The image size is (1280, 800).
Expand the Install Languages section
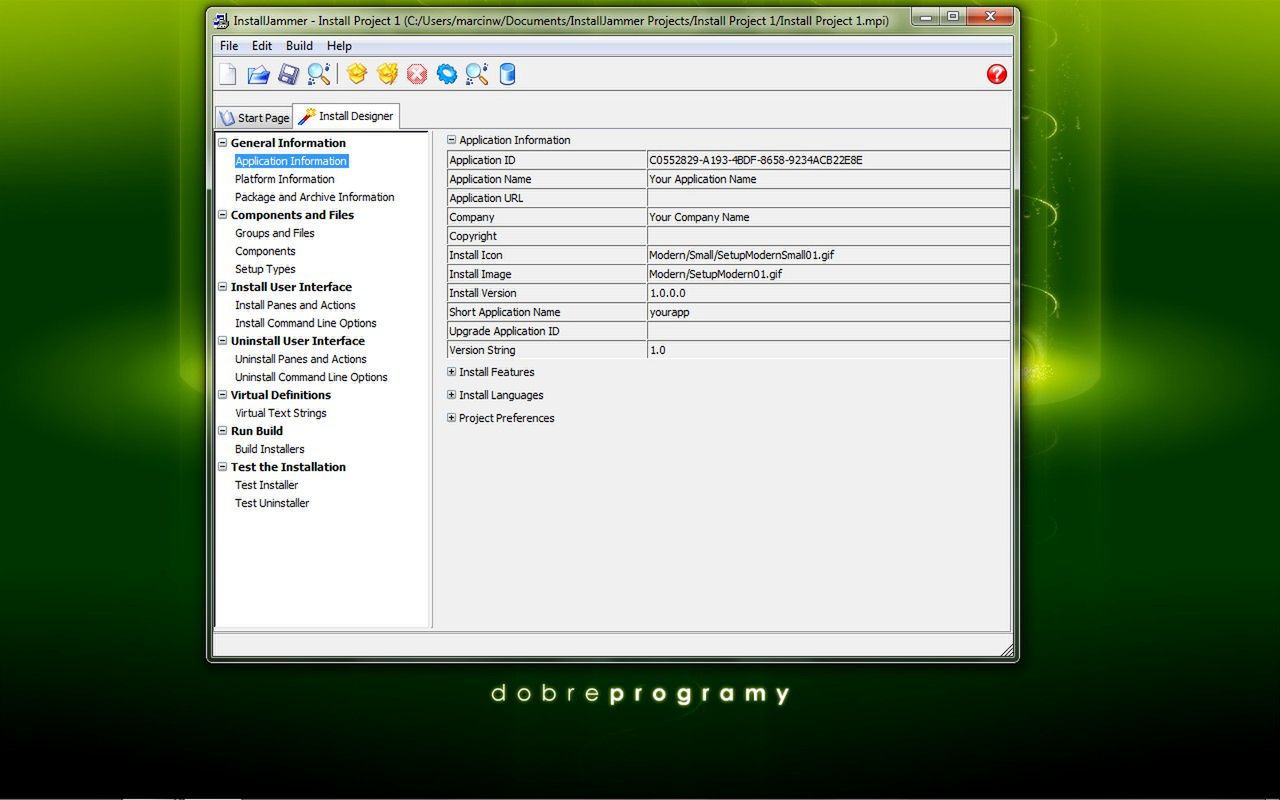(451, 394)
